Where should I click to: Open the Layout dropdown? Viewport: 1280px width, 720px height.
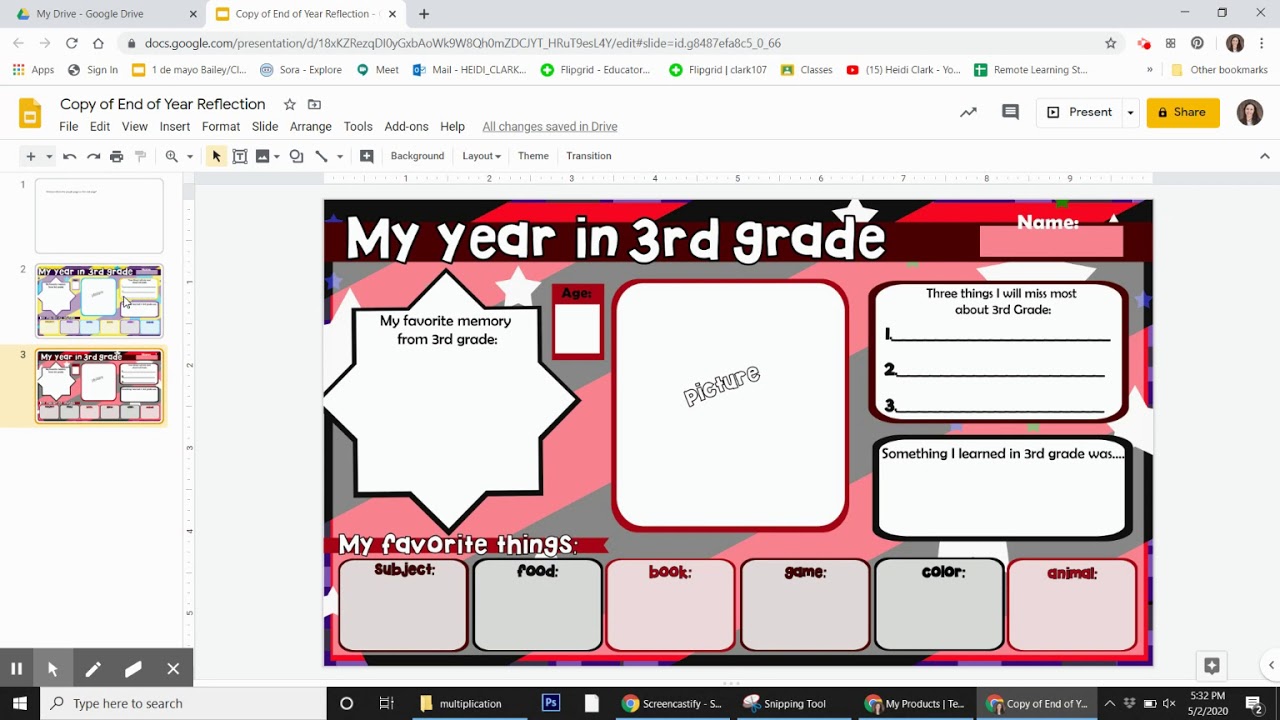coord(481,156)
